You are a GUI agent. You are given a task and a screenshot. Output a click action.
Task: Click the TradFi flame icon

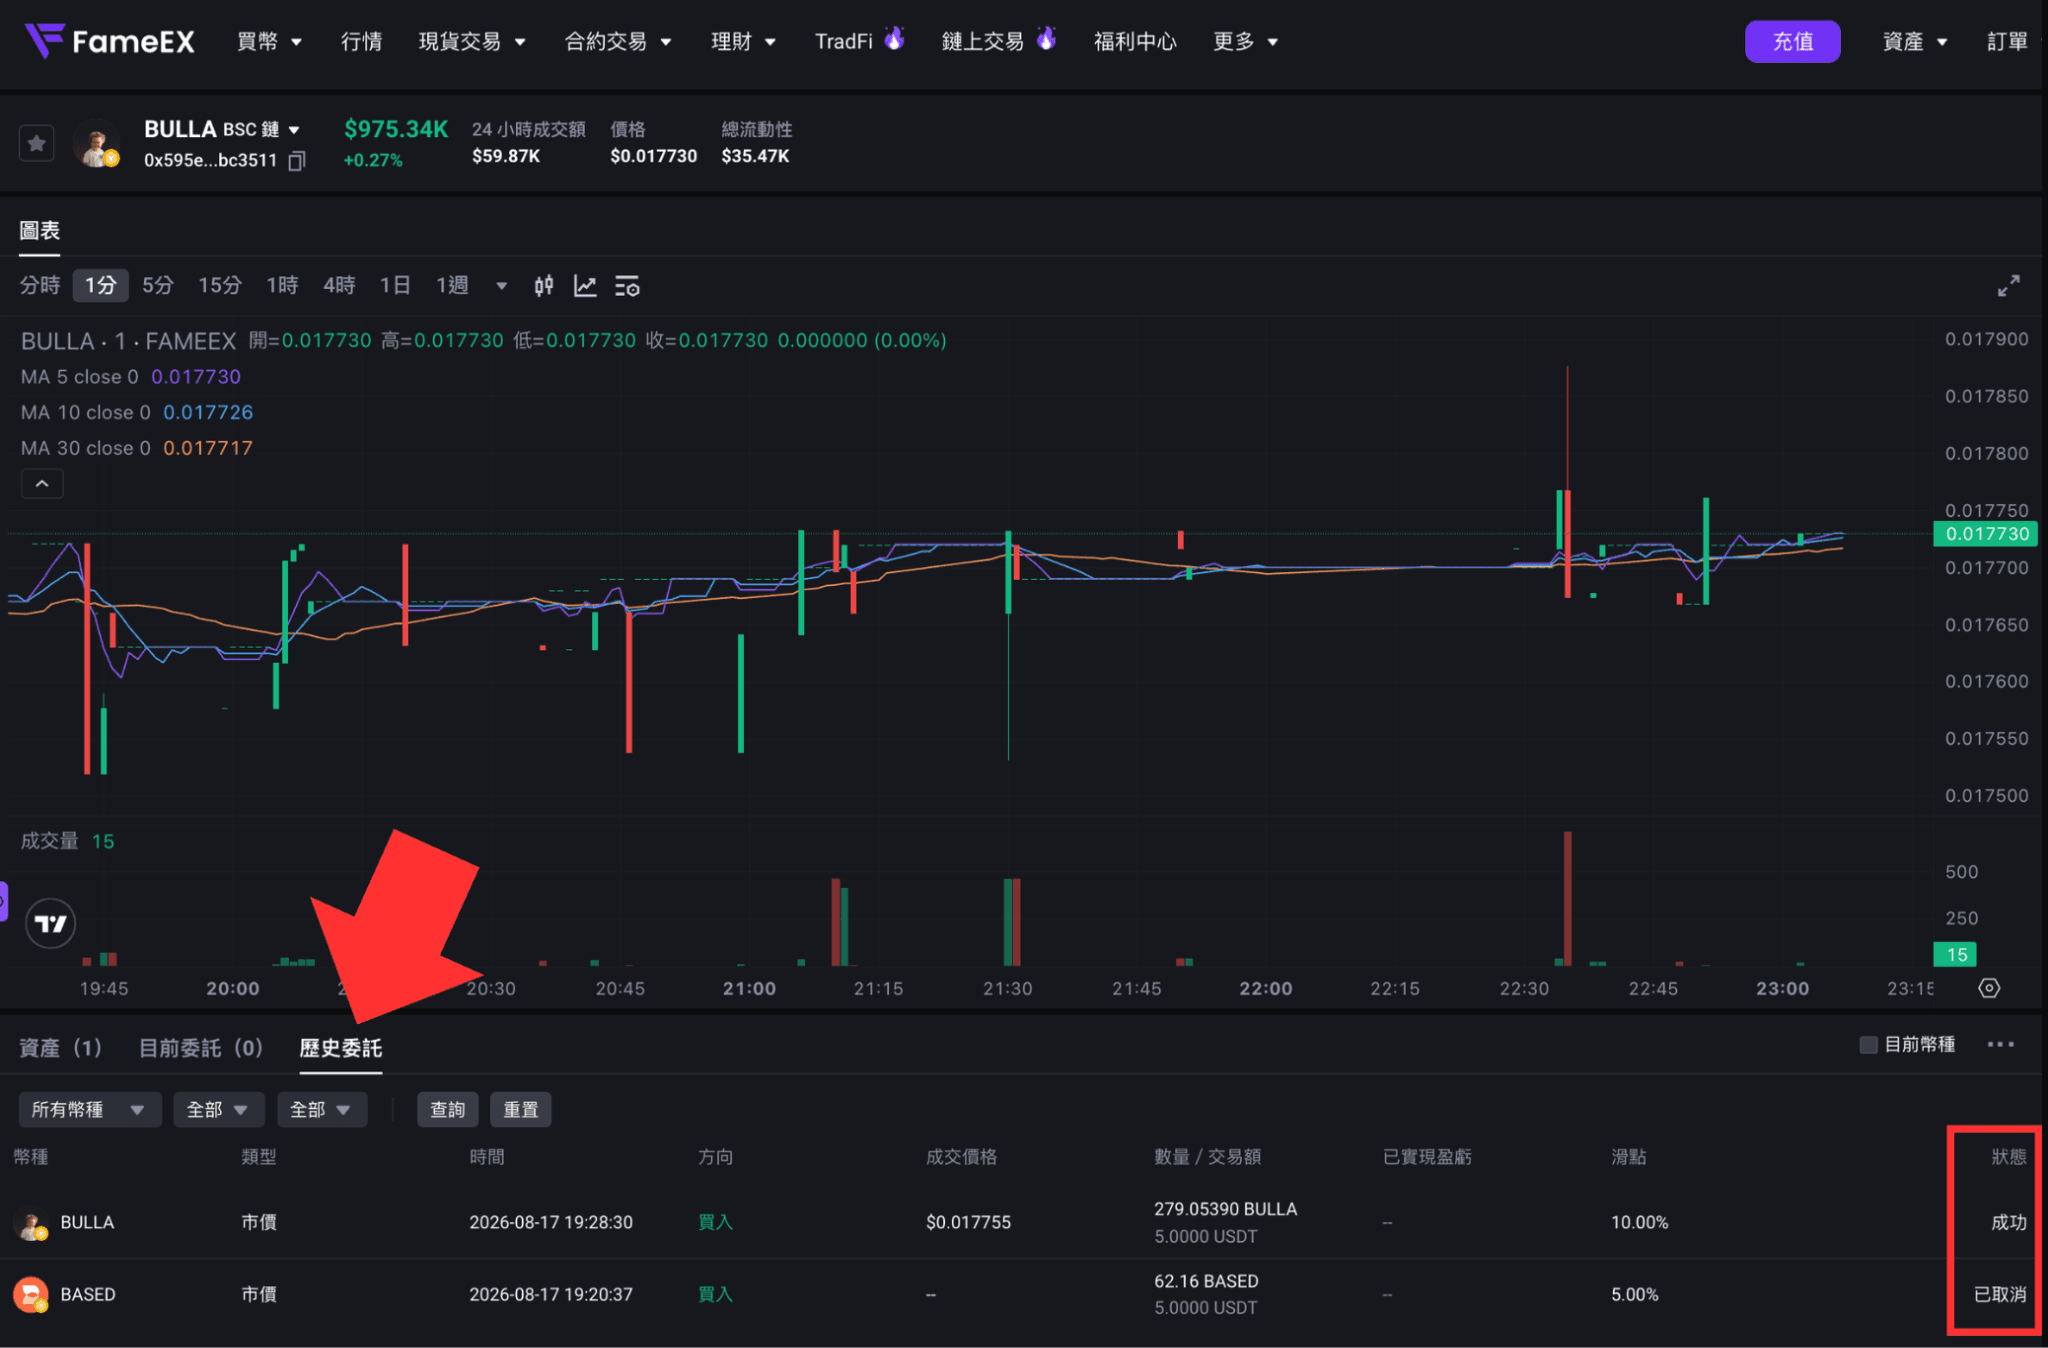[x=894, y=38]
